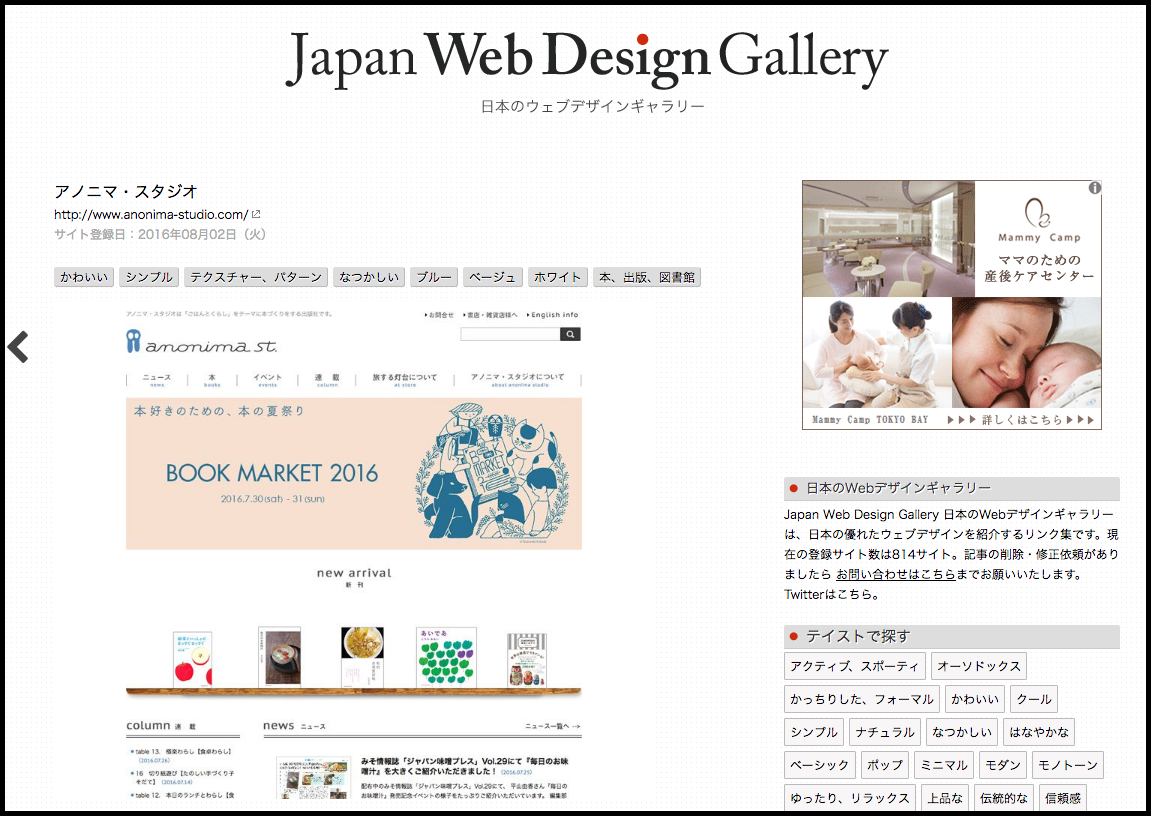Filter by はなやかな taste
This screenshot has height=816, width=1151.
click(1039, 732)
